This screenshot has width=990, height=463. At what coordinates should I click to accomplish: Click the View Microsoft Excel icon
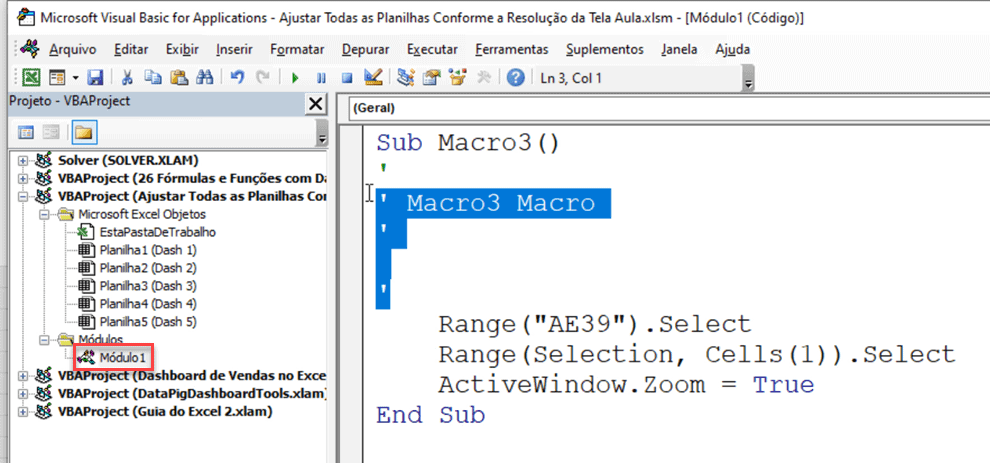click(31, 78)
